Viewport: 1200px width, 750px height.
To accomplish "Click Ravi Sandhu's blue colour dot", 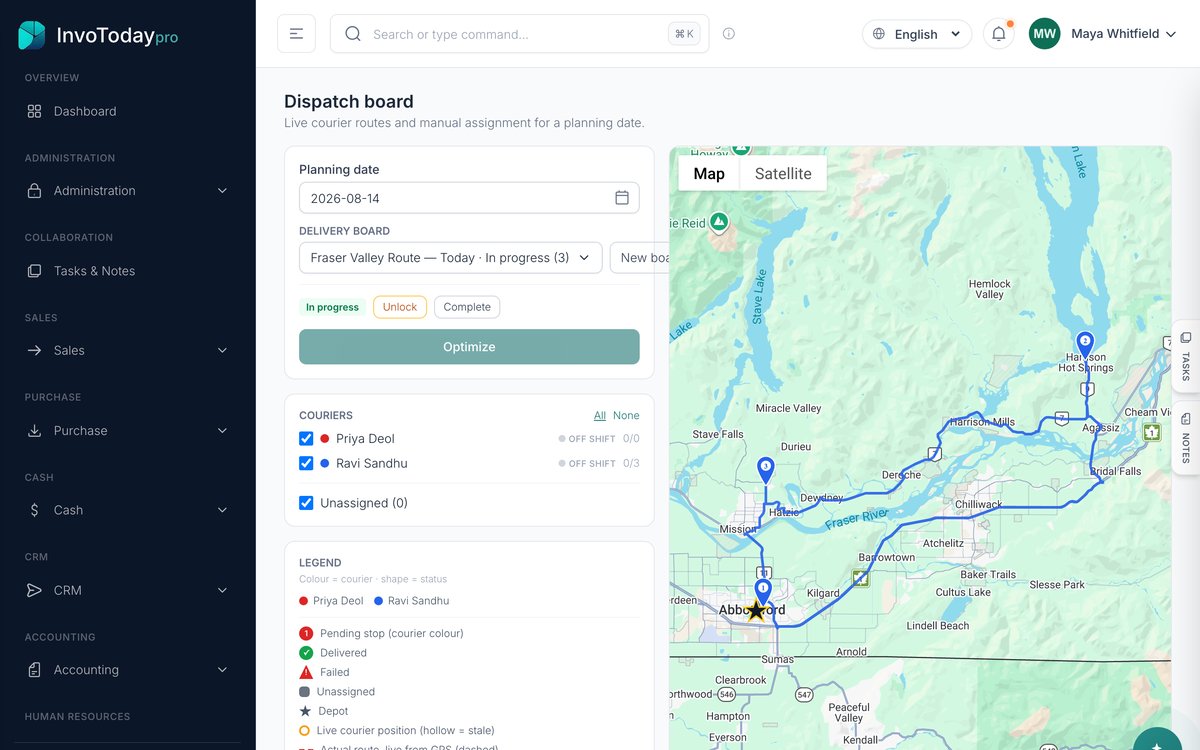I will point(324,464).
